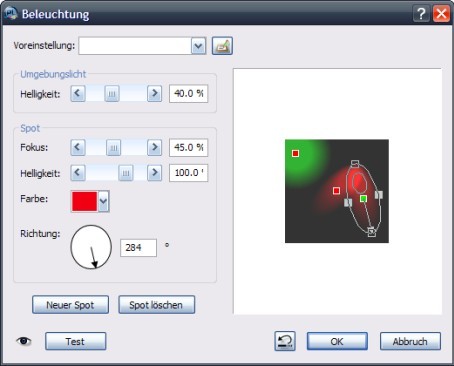Click the Spot Helligkeit slider thumb

(x=126, y=173)
